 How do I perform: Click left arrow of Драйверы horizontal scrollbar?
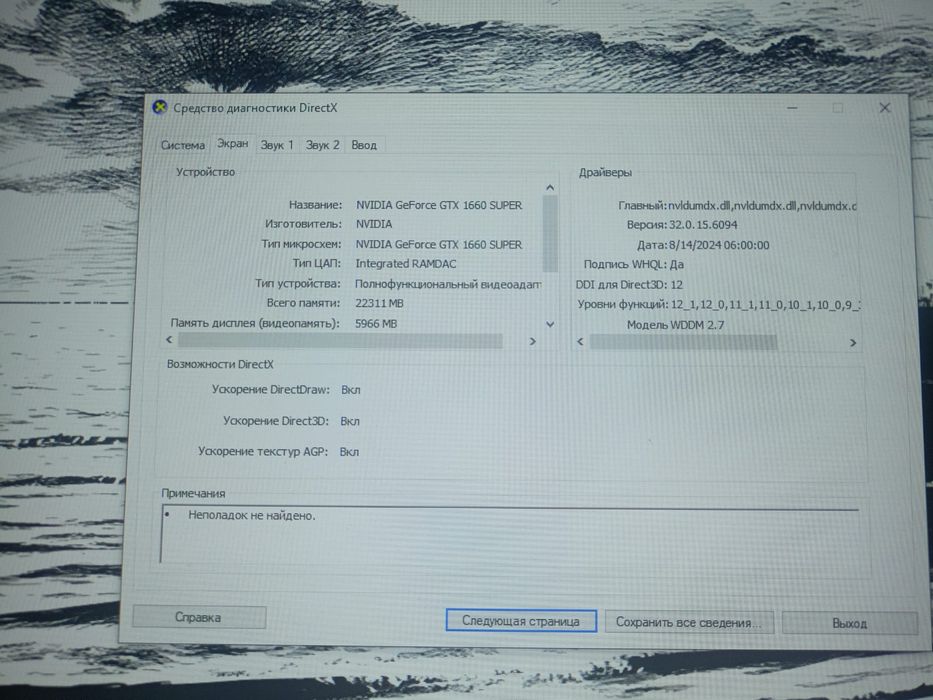point(580,342)
